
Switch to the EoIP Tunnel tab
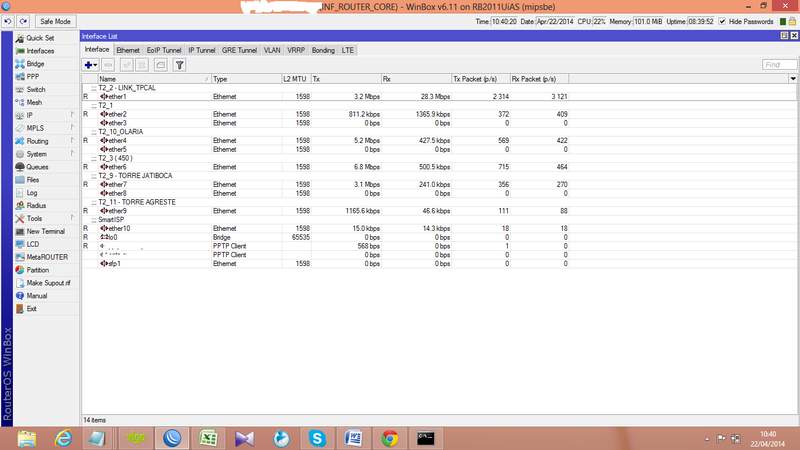(164, 50)
